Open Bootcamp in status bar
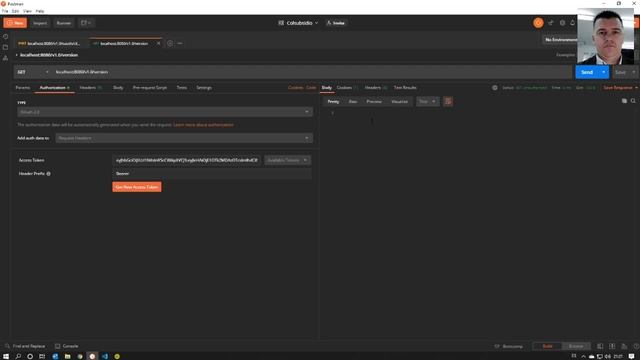Screen dimensions: 640x360 [x=509, y=346]
